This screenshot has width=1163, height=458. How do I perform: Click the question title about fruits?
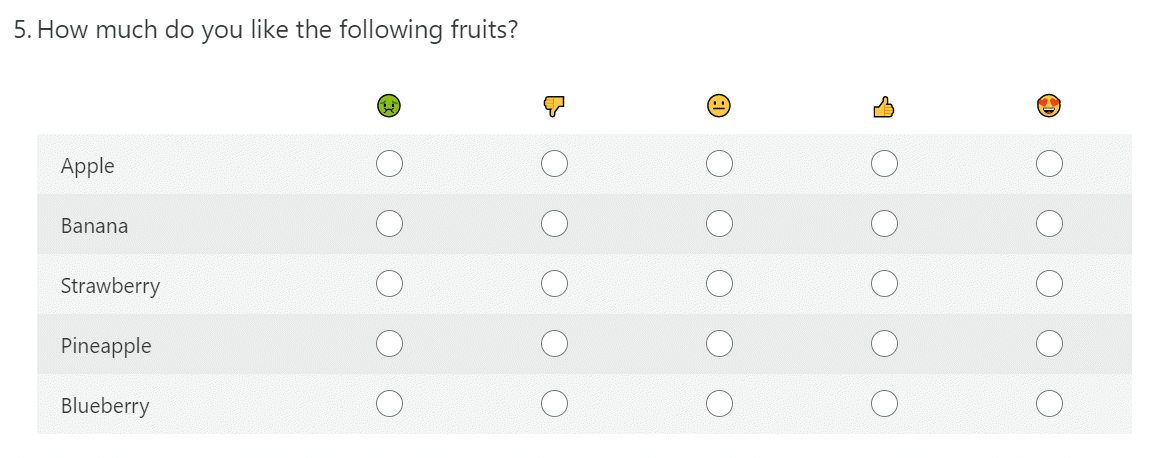click(x=266, y=30)
